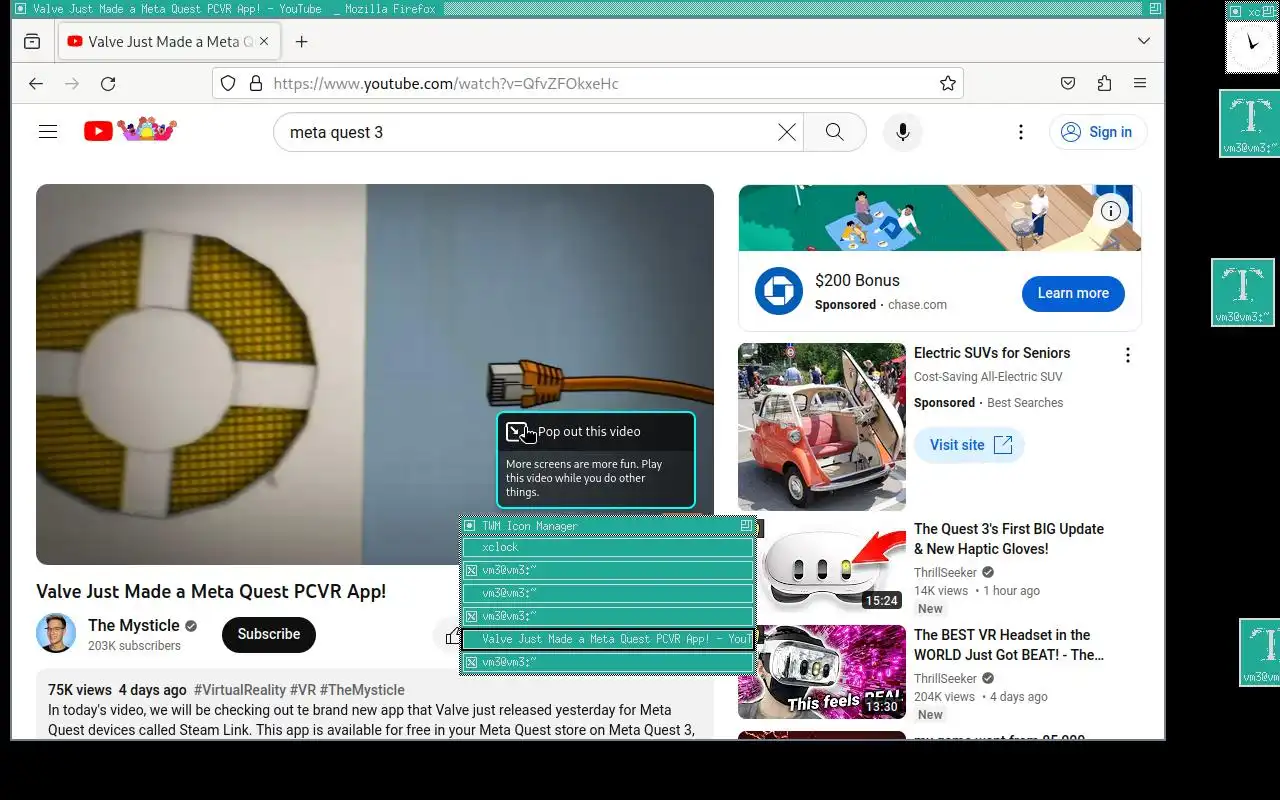
Task: Click the Pop out this video icon
Action: coord(516,431)
